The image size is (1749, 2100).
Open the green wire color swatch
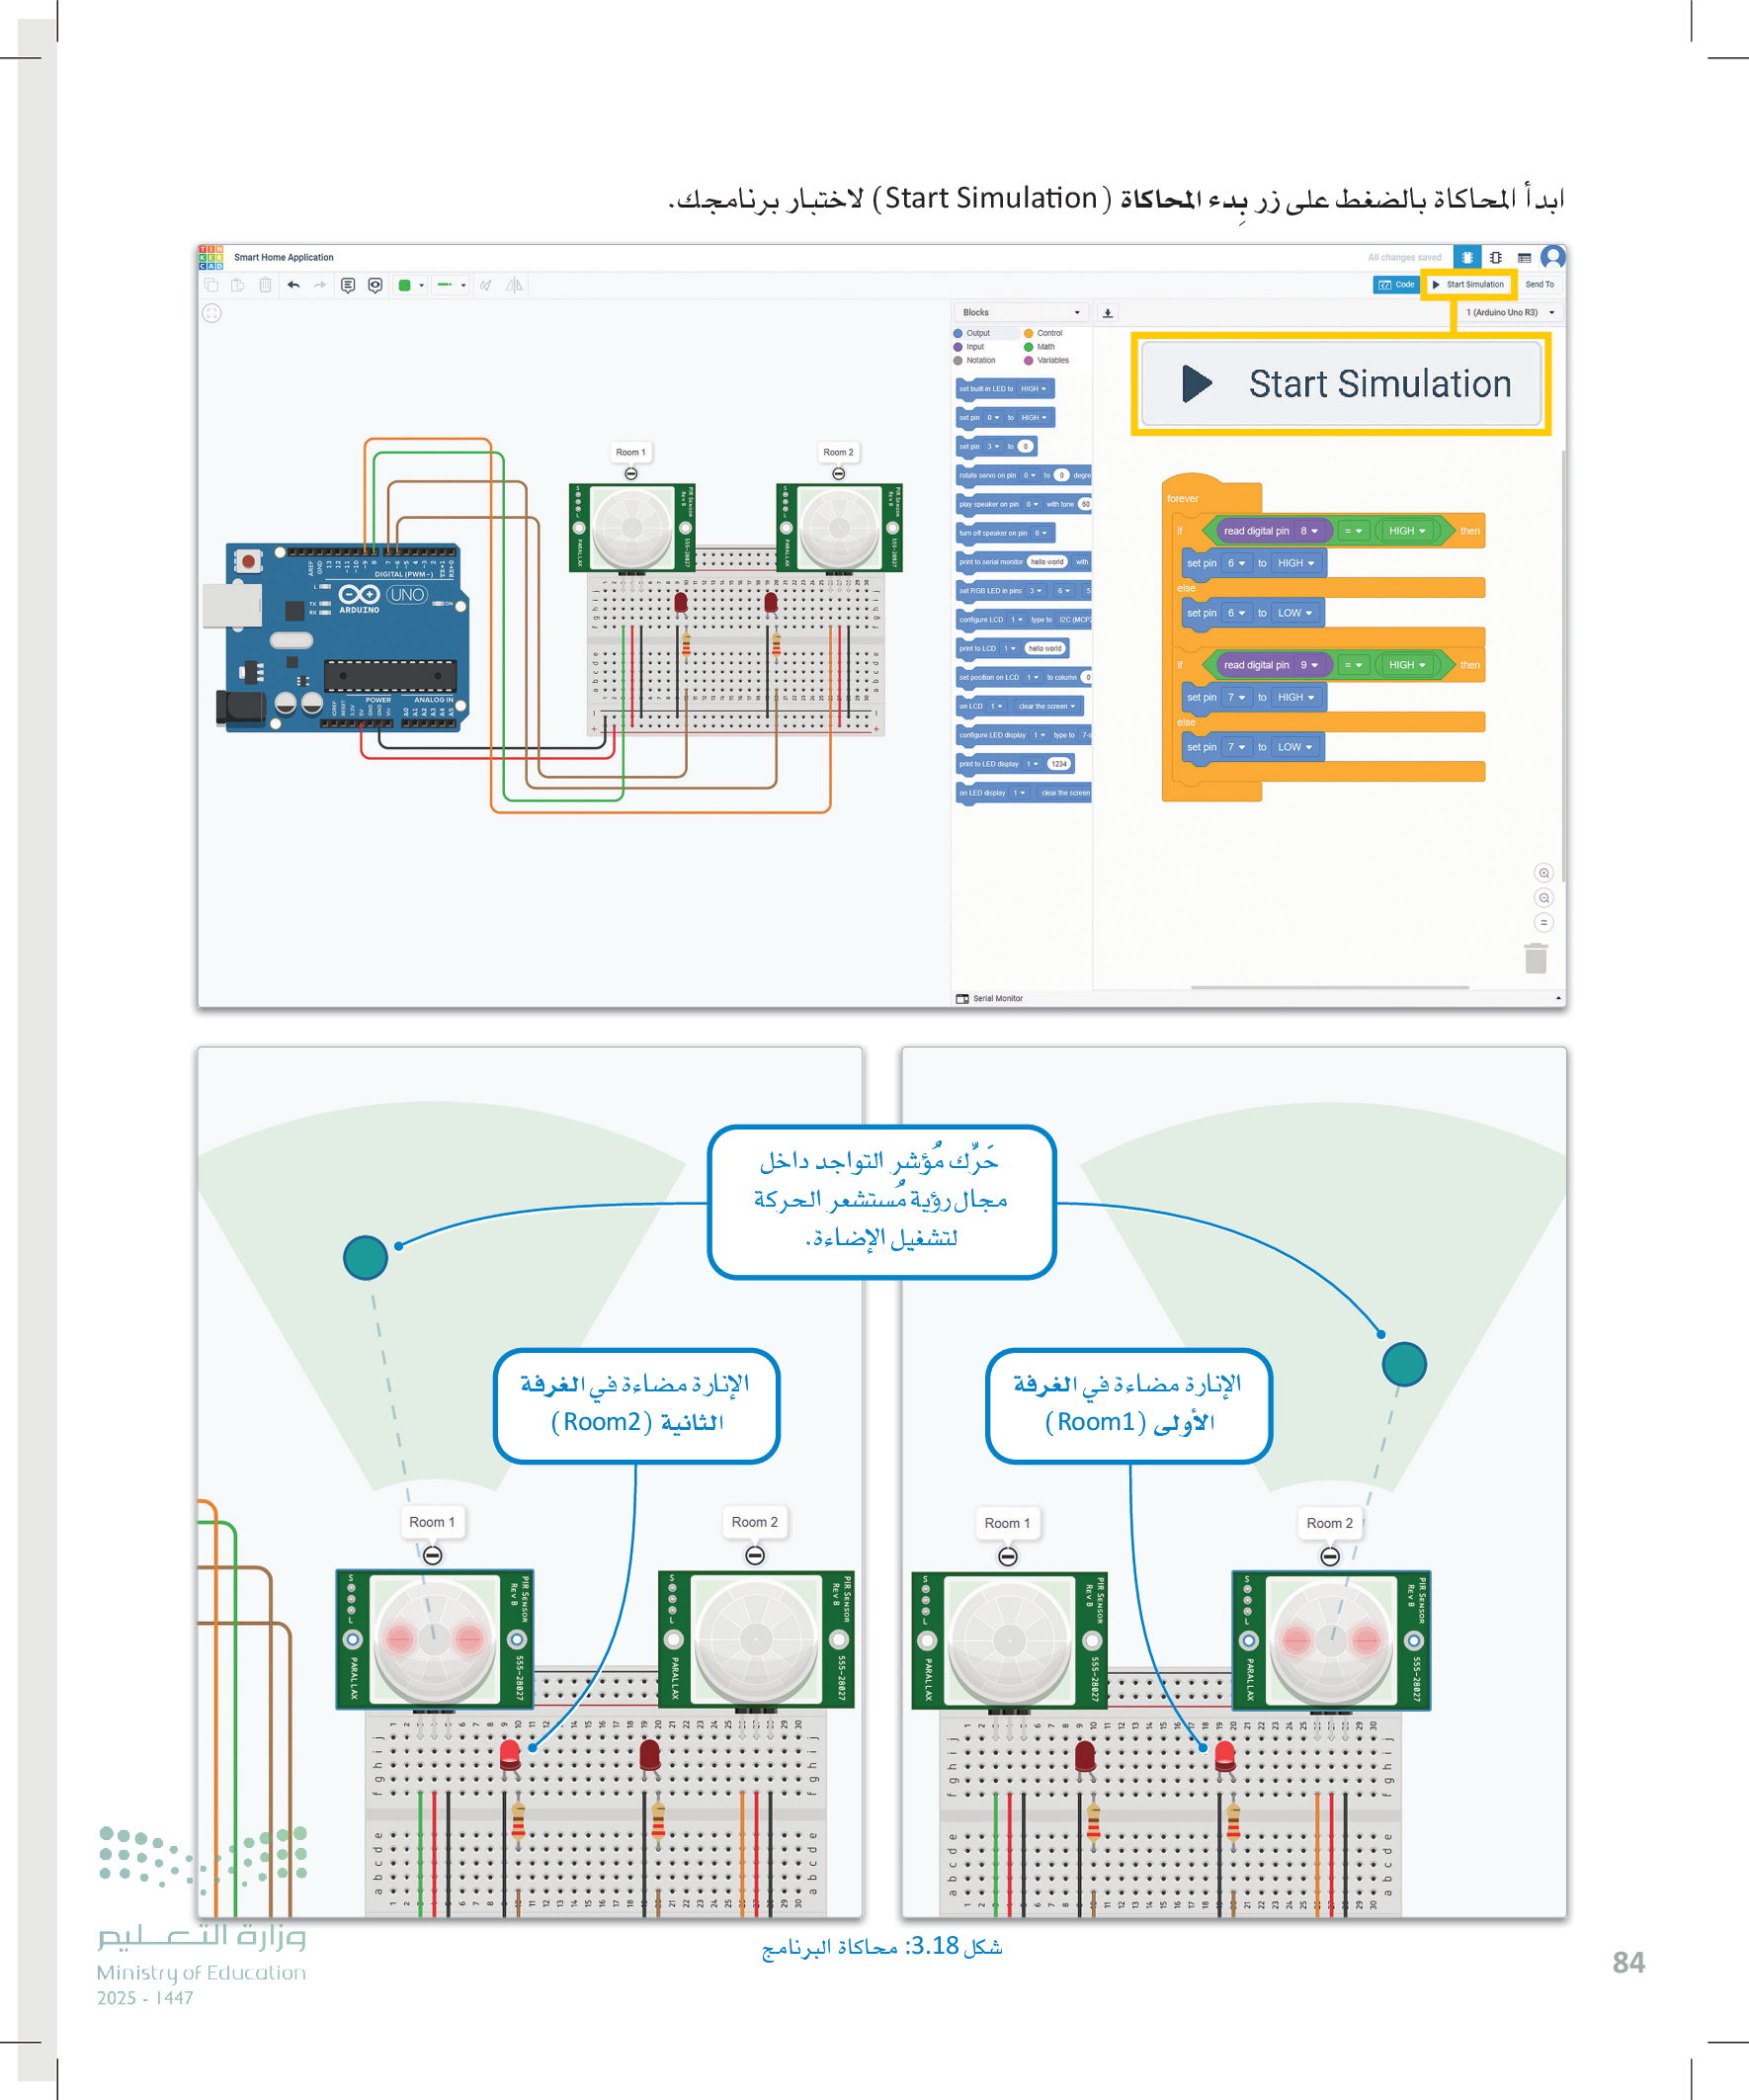coord(410,285)
